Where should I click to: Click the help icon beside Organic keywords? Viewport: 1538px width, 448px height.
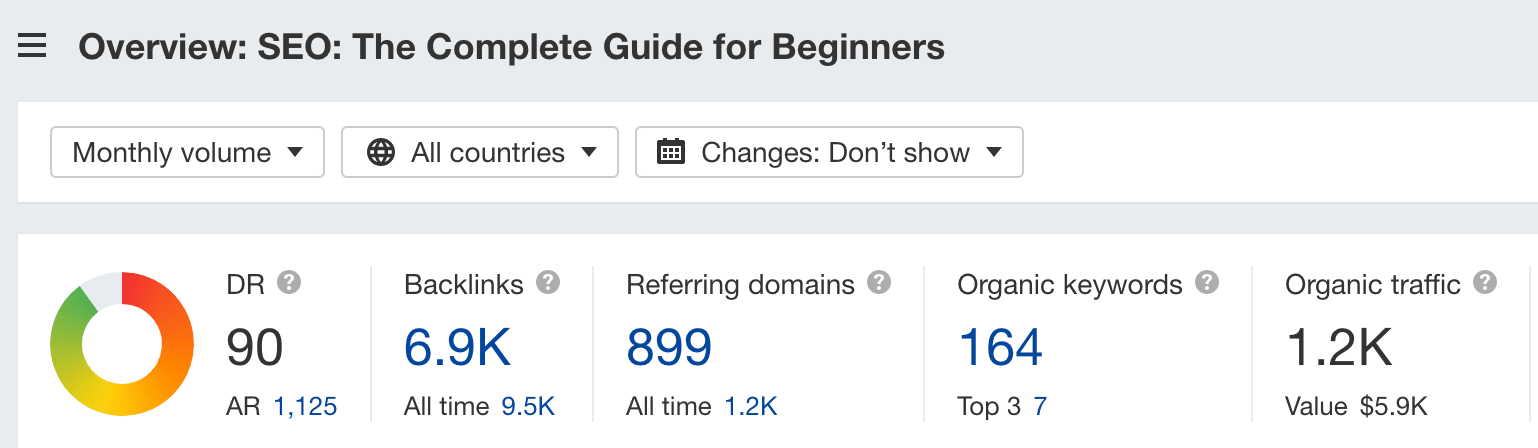click(1207, 283)
